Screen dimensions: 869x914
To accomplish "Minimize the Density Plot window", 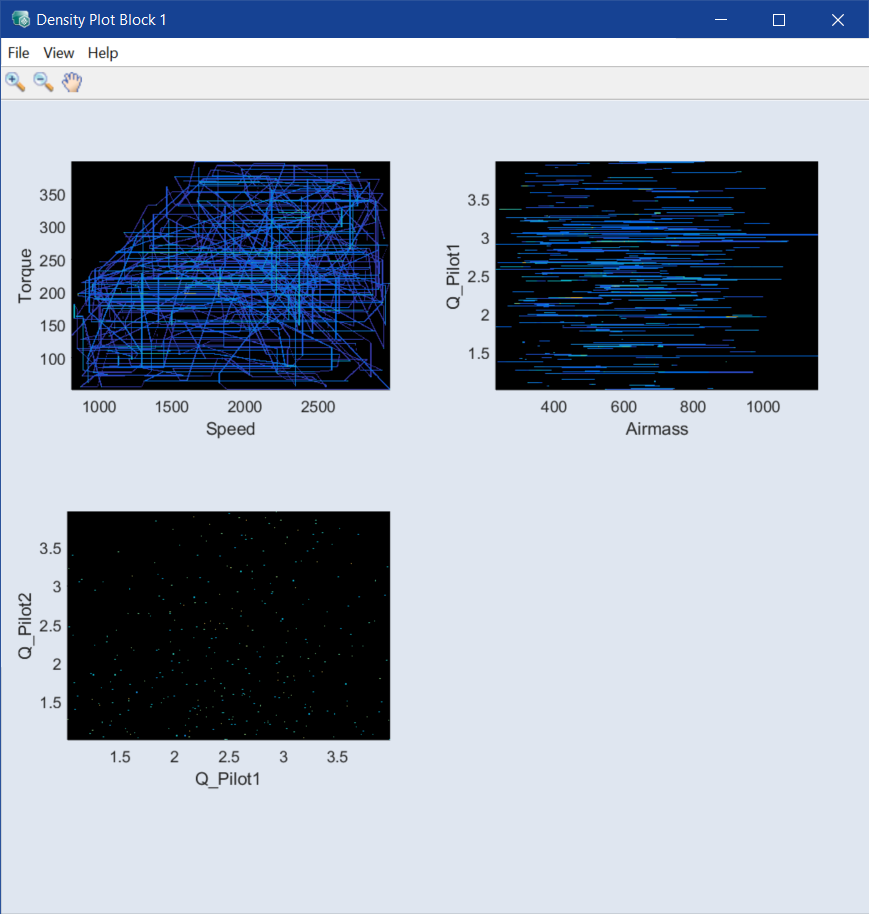I will click(720, 19).
